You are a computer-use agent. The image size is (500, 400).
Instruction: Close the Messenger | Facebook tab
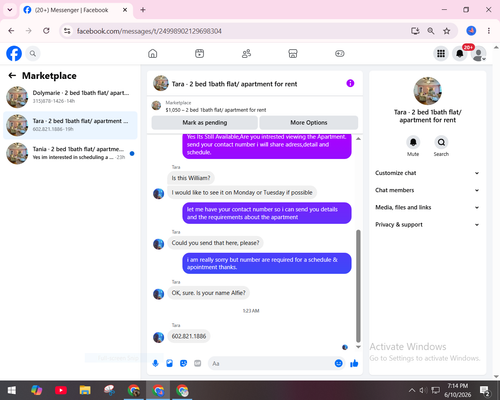[125, 10]
